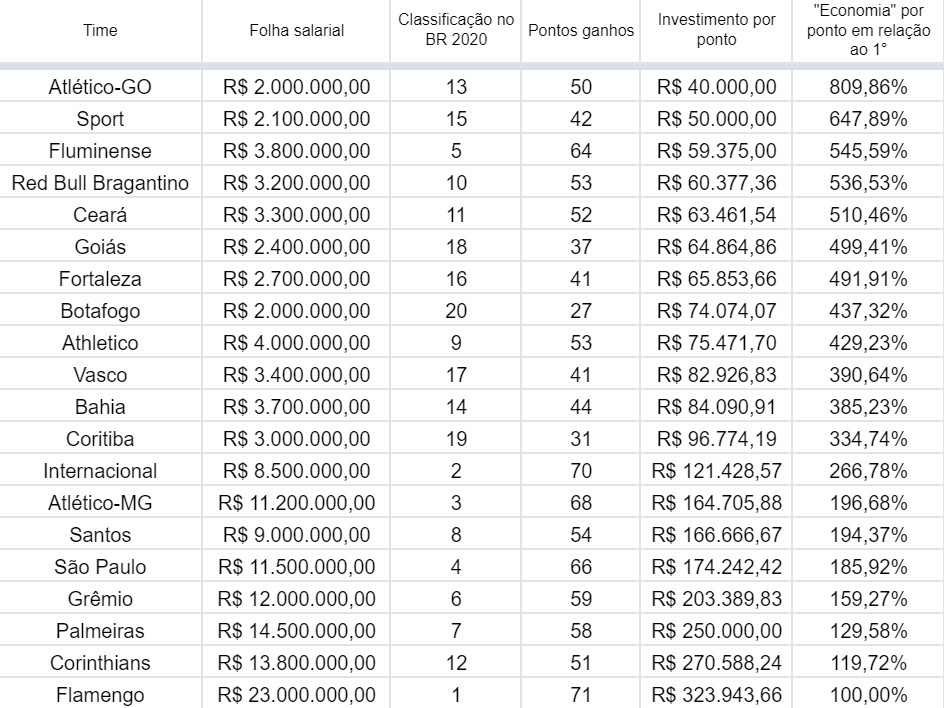Click the Investimento por ponto header
The width and height of the screenshot is (944, 708).
point(716,30)
